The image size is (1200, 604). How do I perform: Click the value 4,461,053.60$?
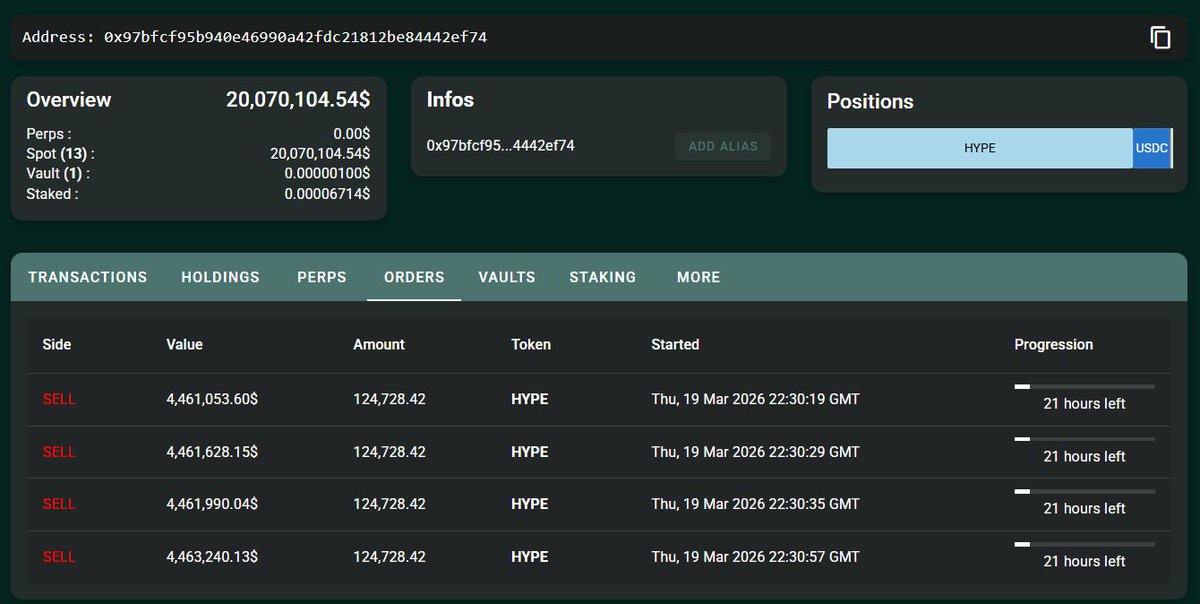point(212,399)
